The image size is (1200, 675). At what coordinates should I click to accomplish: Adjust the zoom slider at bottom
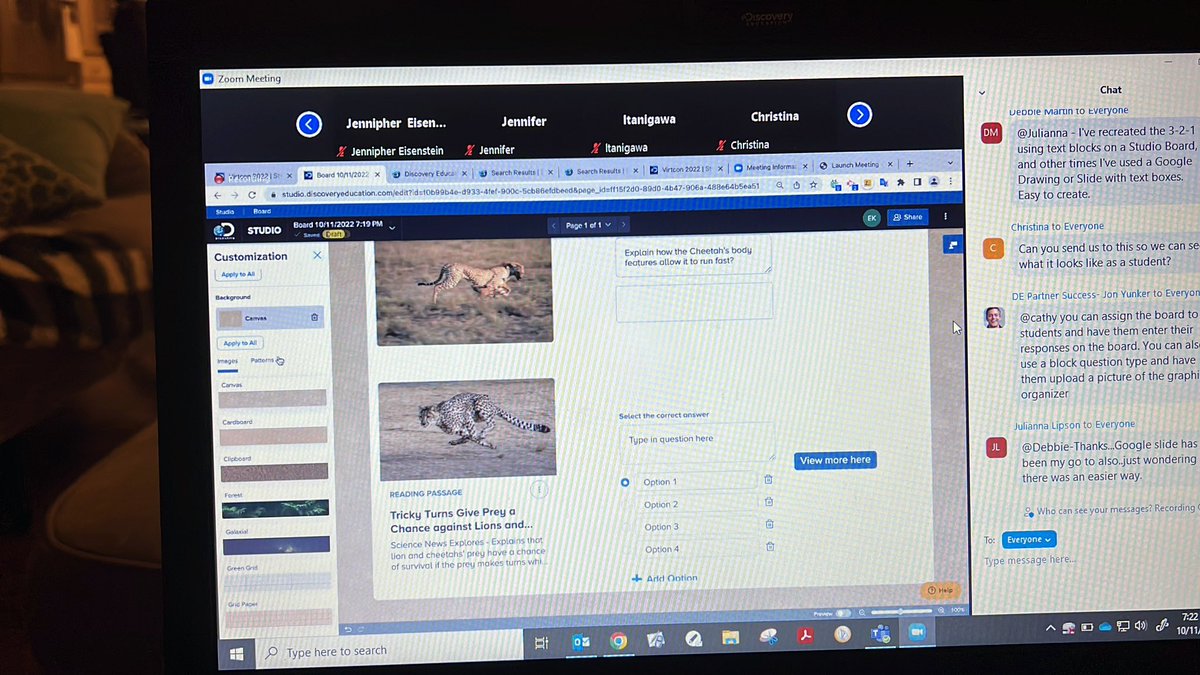(900, 610)
